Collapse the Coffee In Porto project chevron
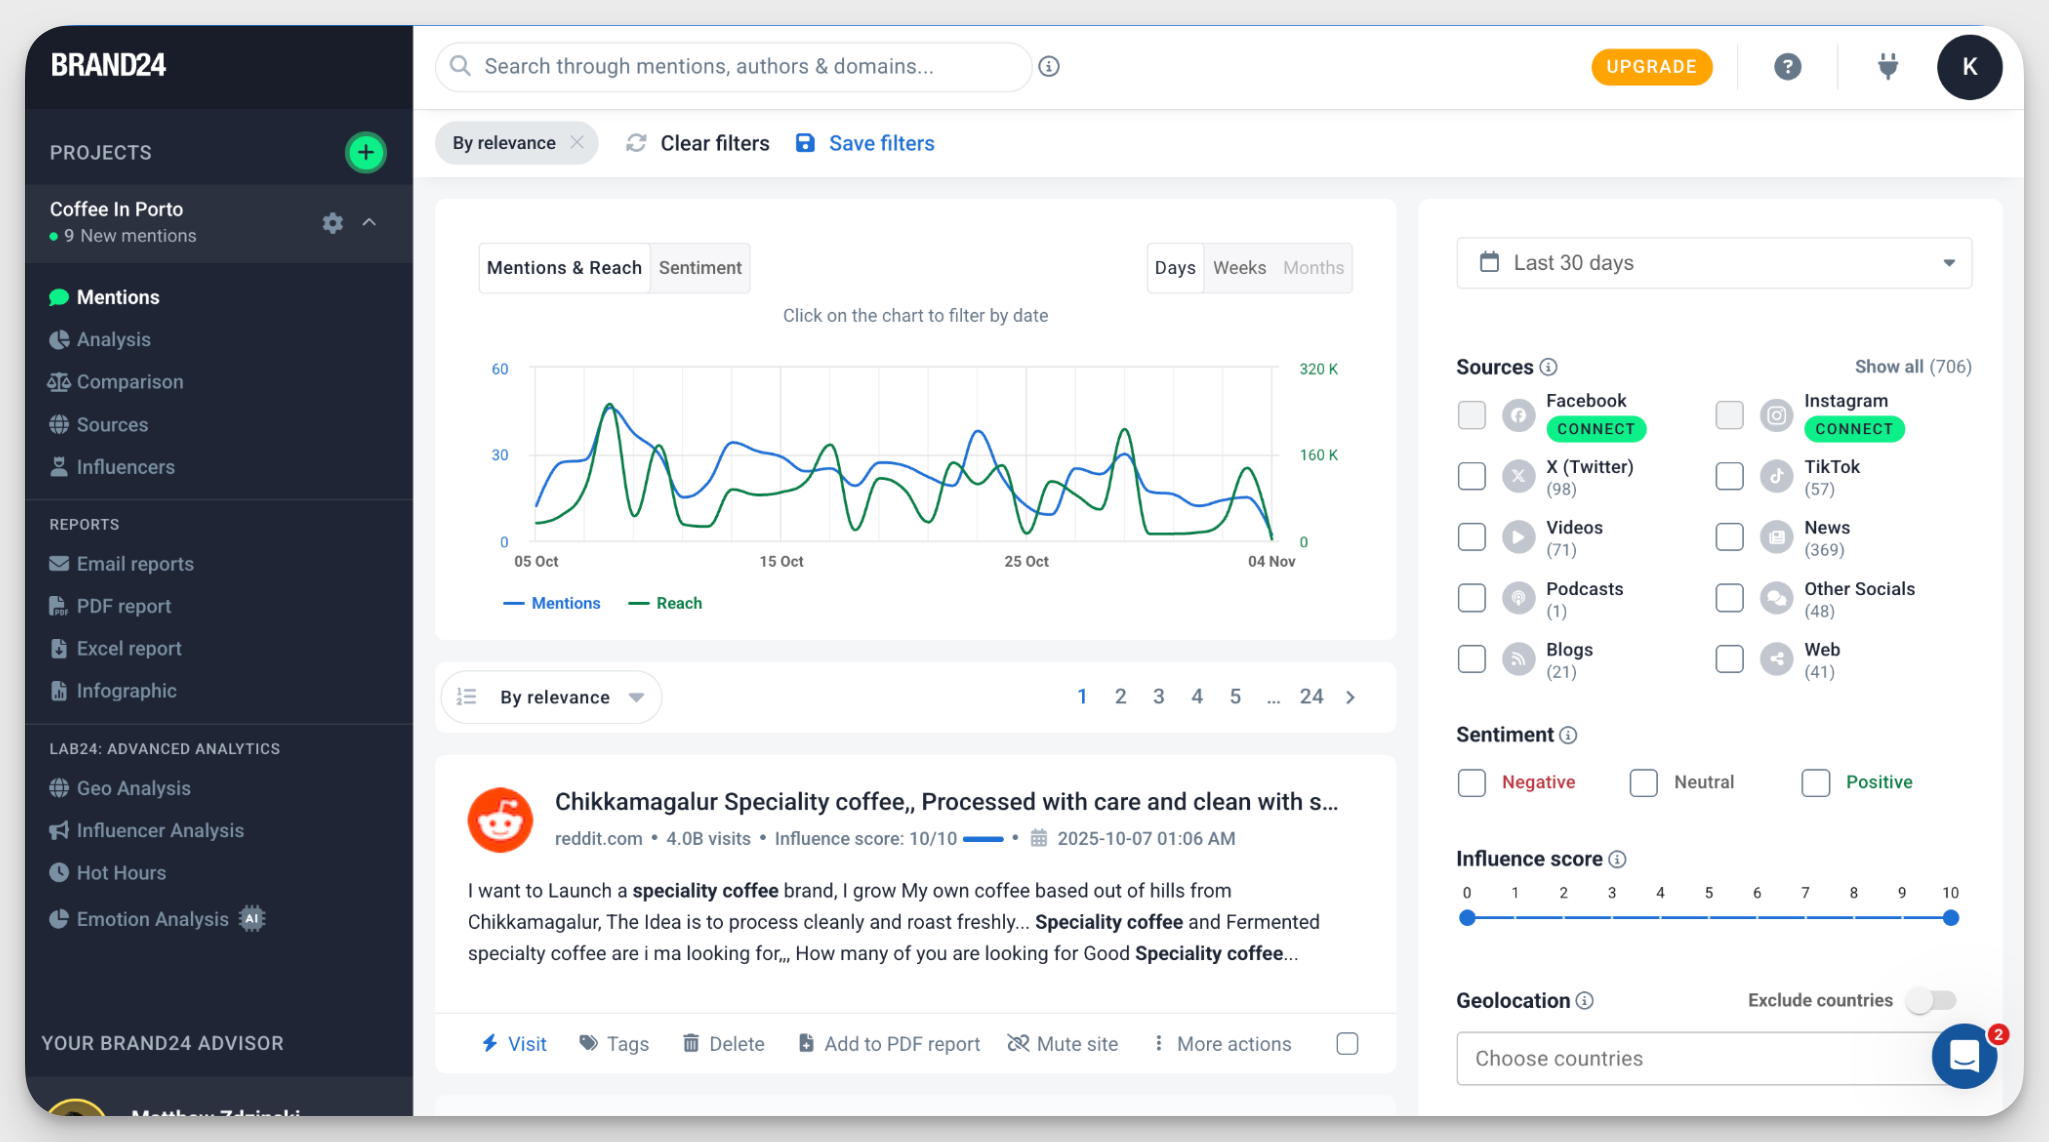The height and width of the screenshot is (1142, 2049). (x=370, y=223)
